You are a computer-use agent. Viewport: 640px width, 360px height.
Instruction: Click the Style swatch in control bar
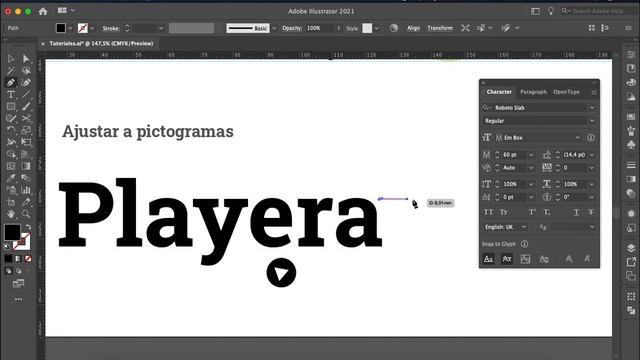click(x=367, y=28)
